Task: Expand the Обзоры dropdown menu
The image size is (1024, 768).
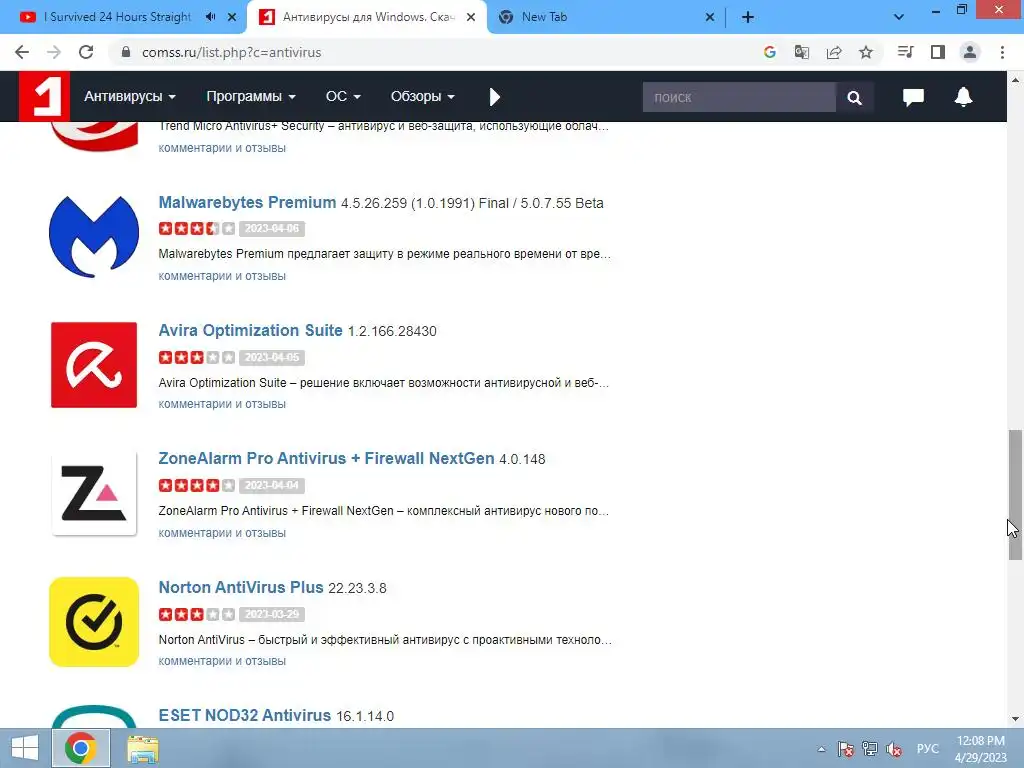Action: (423, 97)
